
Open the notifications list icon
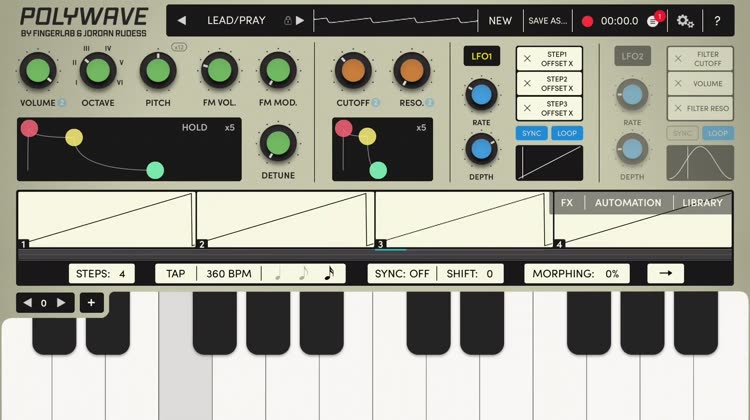click(x=652, y=21)
